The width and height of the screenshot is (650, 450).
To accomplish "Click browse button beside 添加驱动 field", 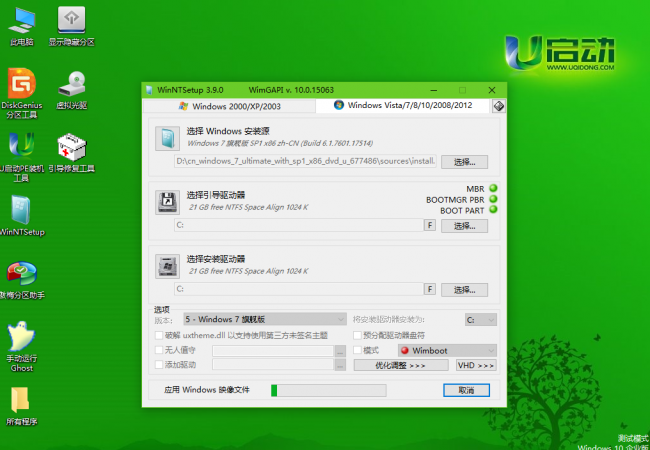I will point(340,365).
